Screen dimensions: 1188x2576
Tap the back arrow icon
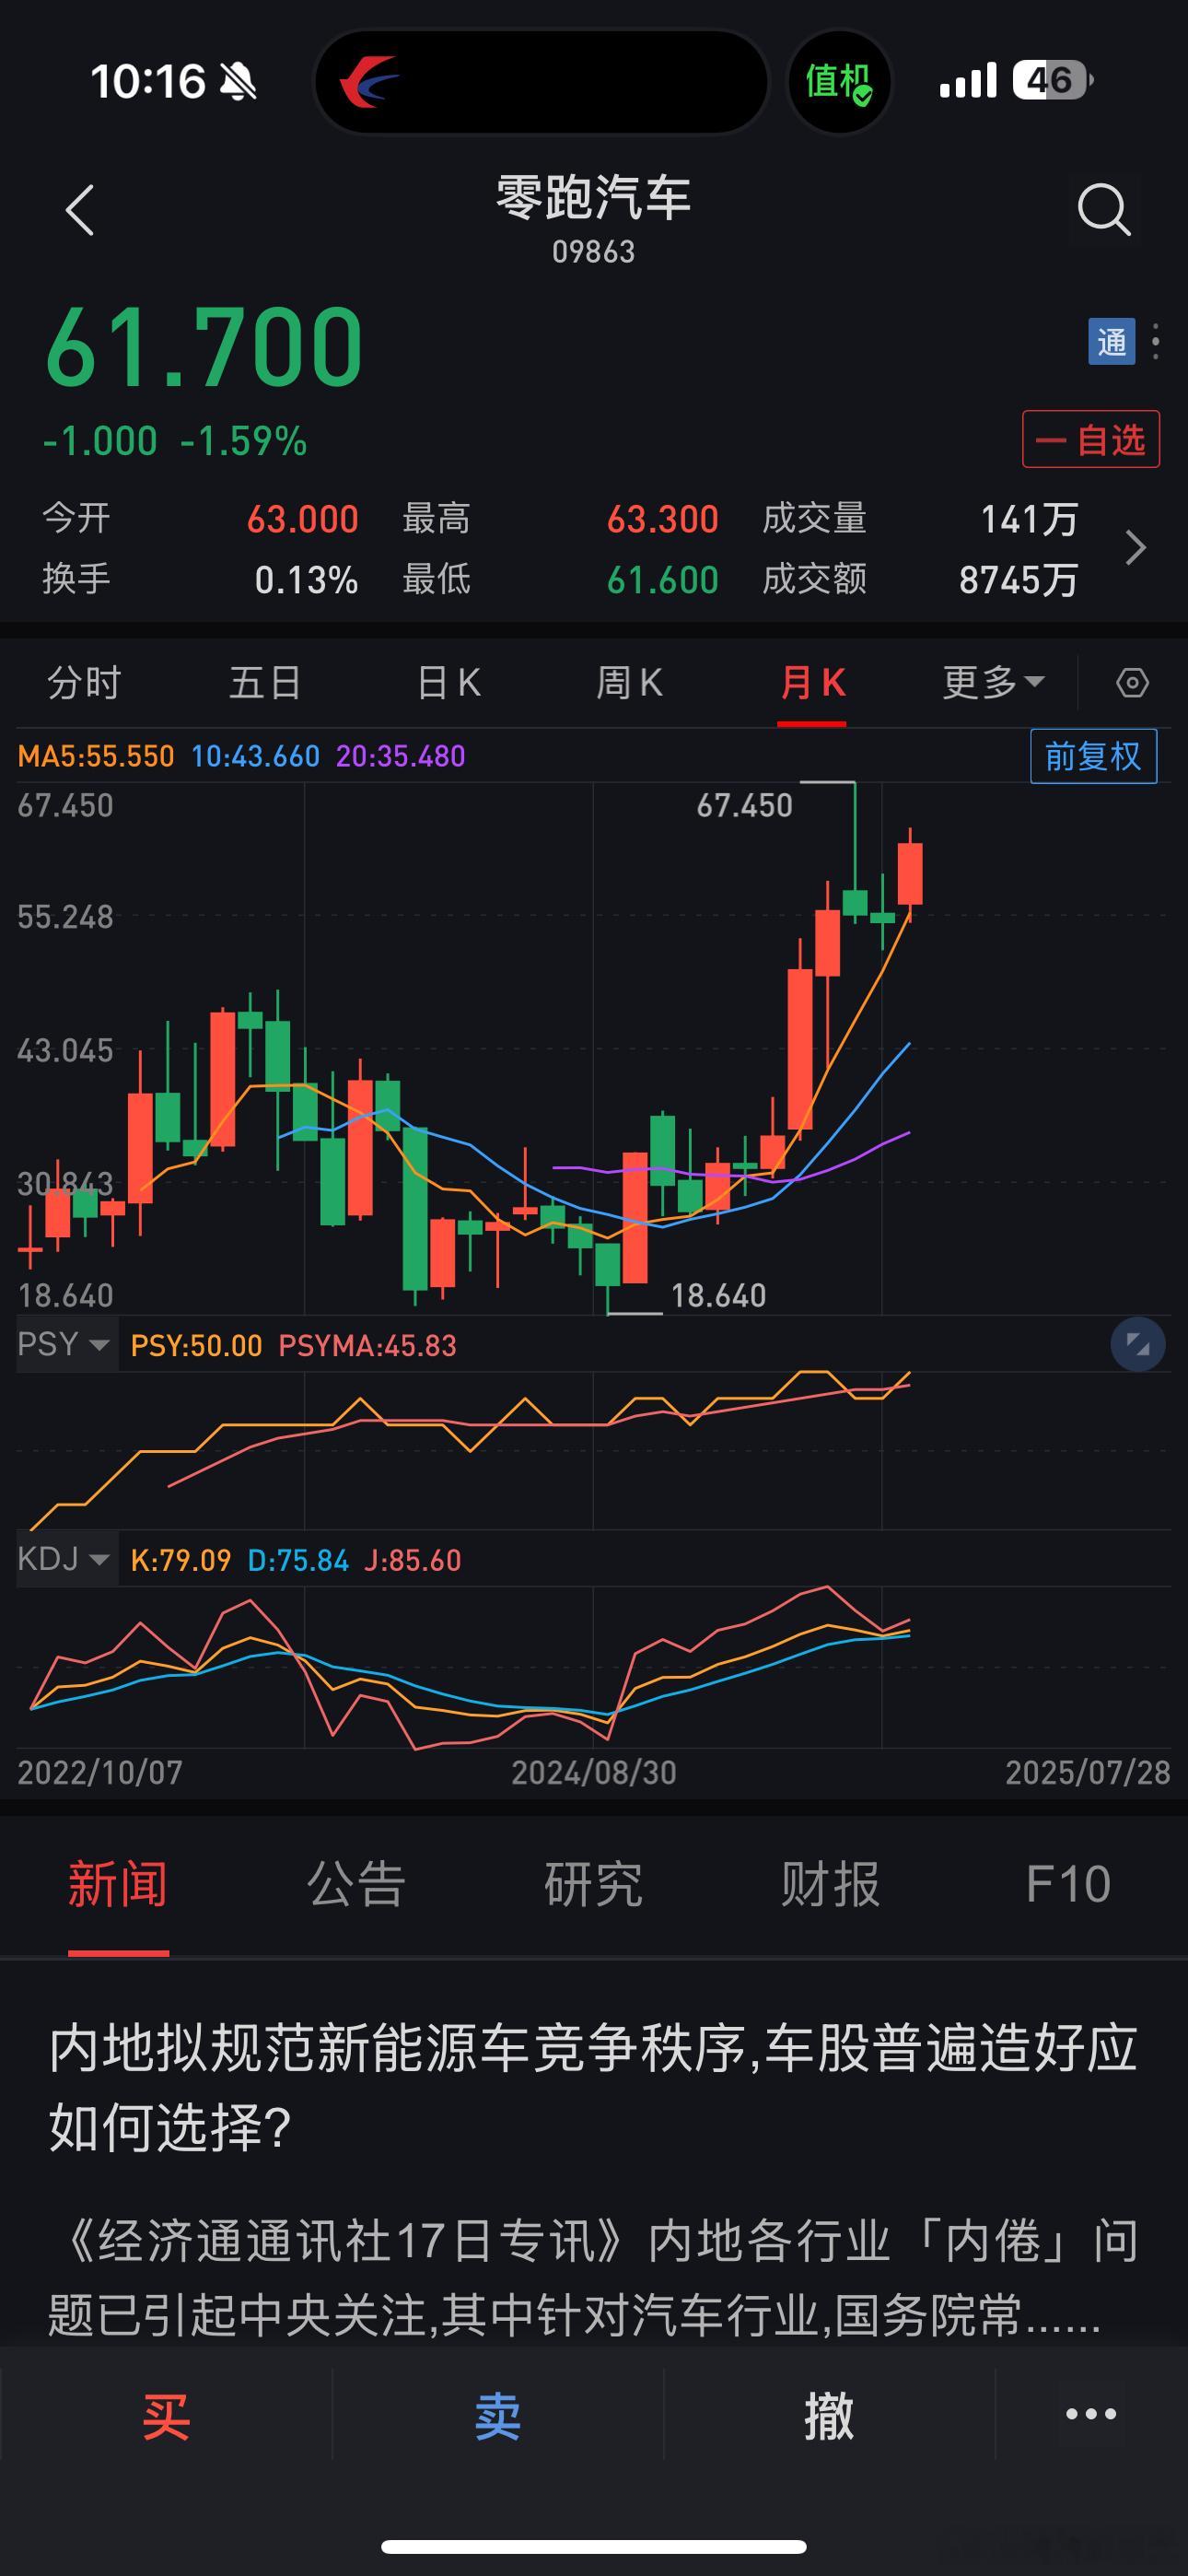point(79,210)
